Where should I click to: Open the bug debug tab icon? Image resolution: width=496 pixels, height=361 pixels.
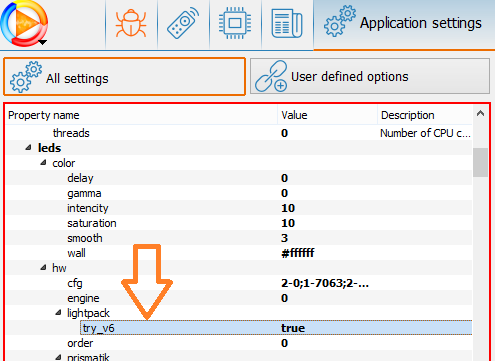[131, 23]
